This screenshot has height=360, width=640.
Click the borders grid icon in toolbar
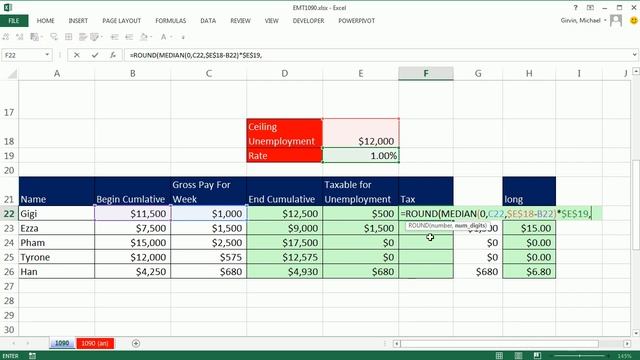pos(69,37)
